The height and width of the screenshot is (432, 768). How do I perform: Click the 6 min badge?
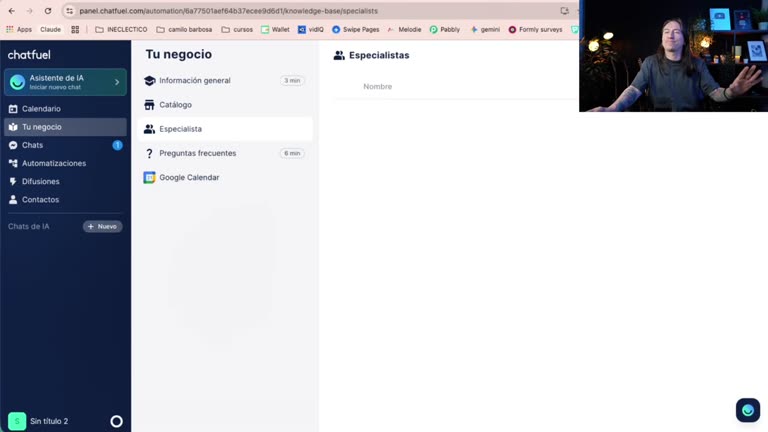point(292,153)
